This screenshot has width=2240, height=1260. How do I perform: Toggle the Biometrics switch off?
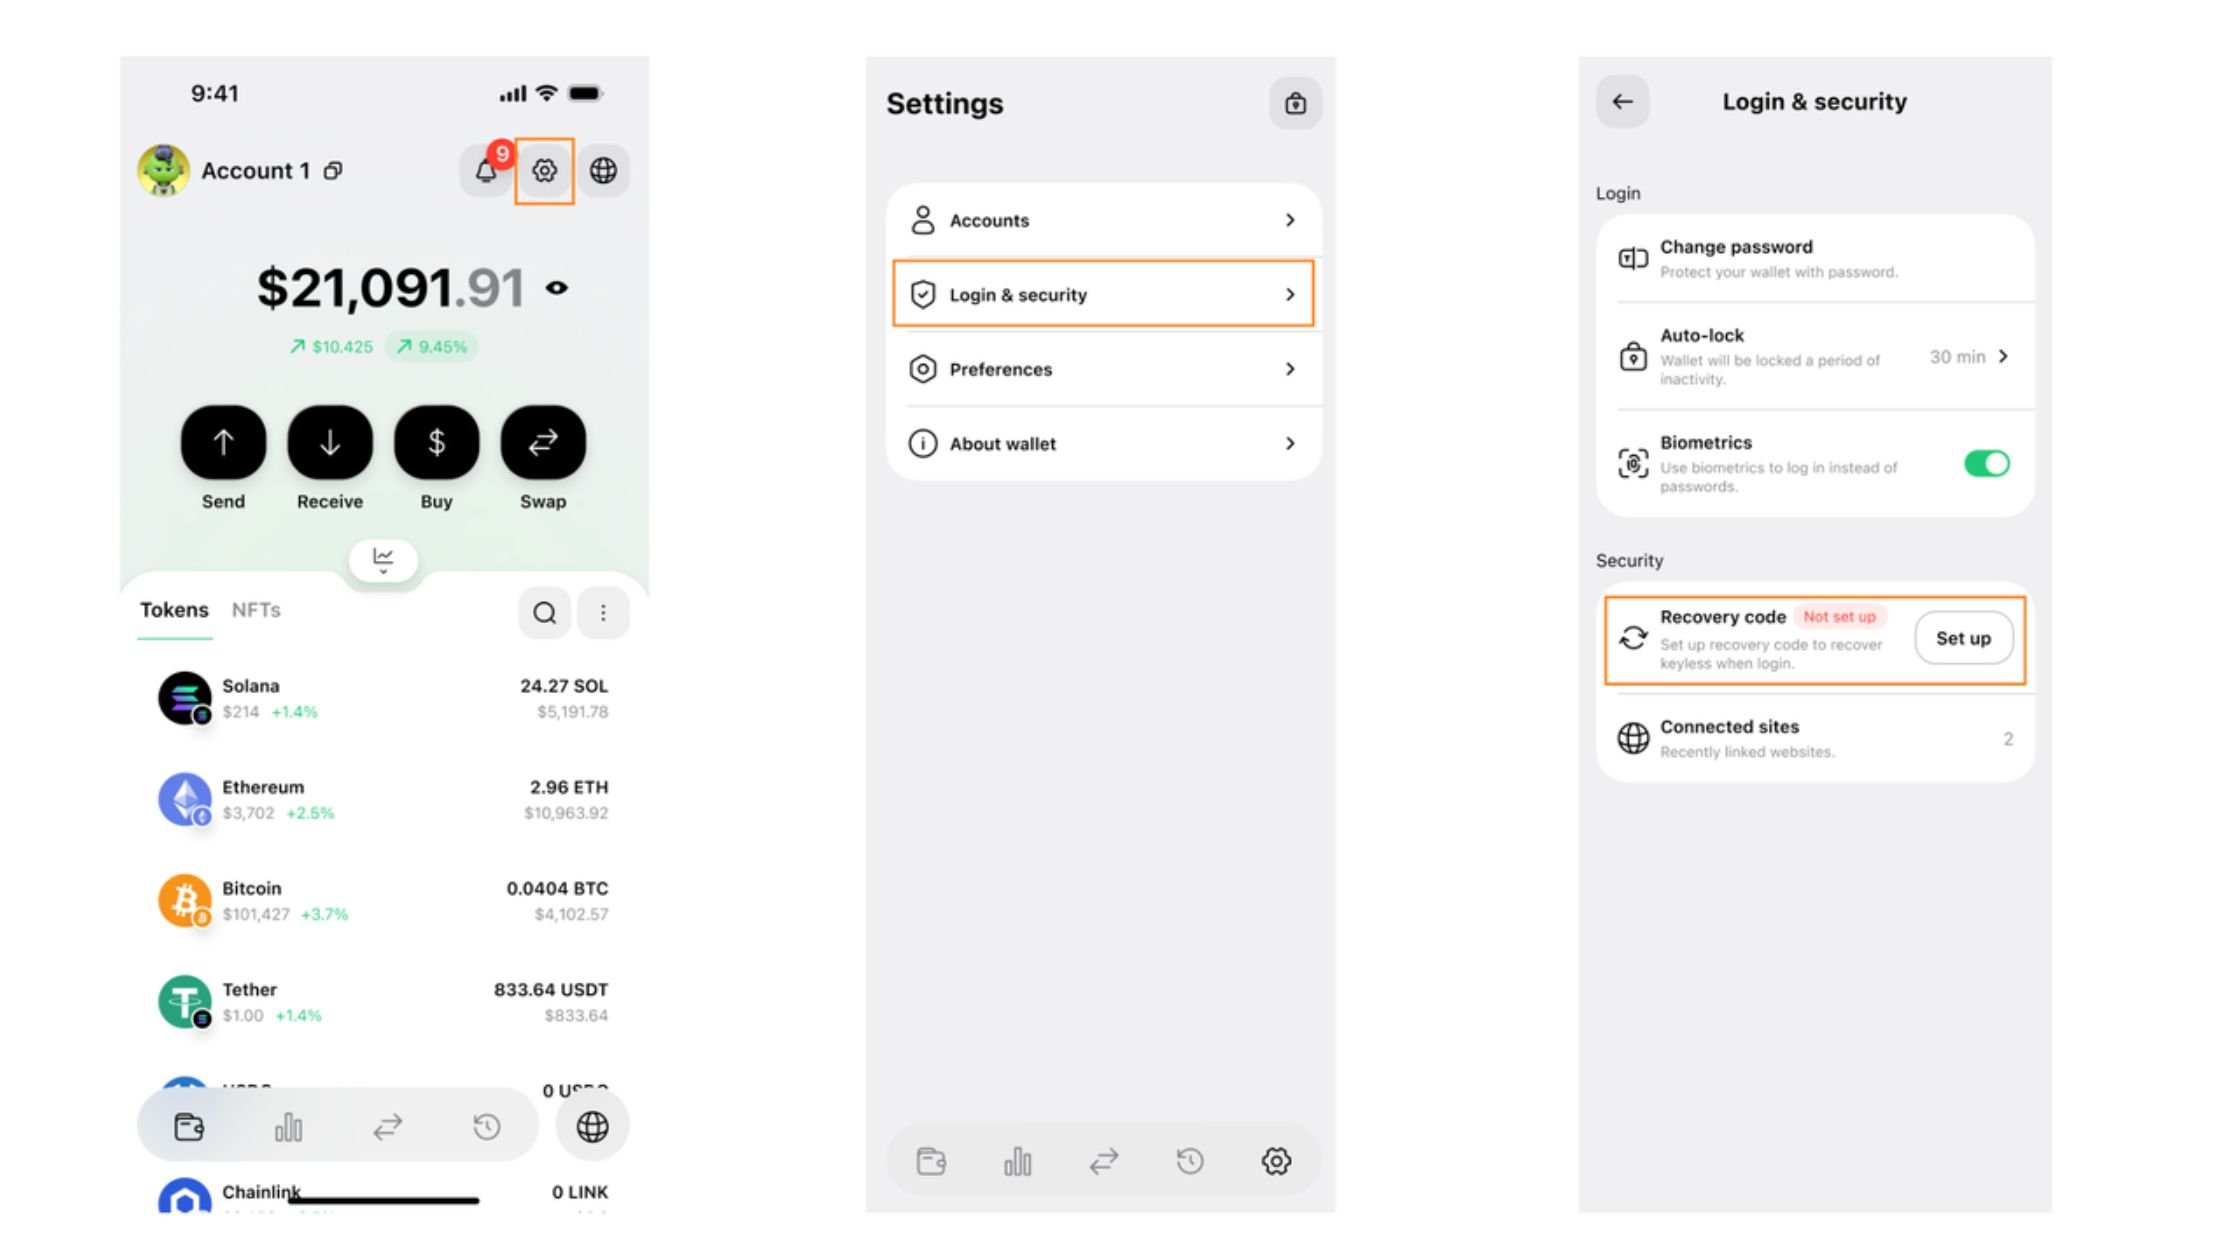[x=1986, y=464]
